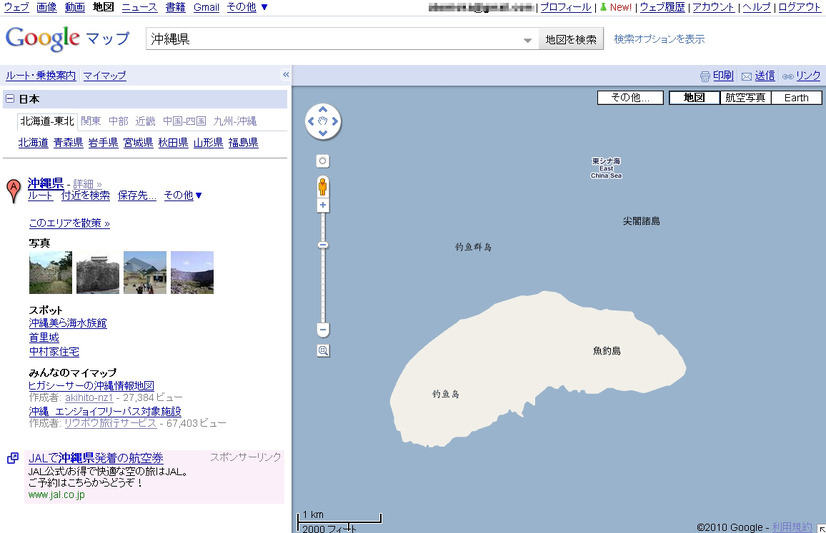
Task: Switch map to 地図 view
Action: tap(694, 98)
